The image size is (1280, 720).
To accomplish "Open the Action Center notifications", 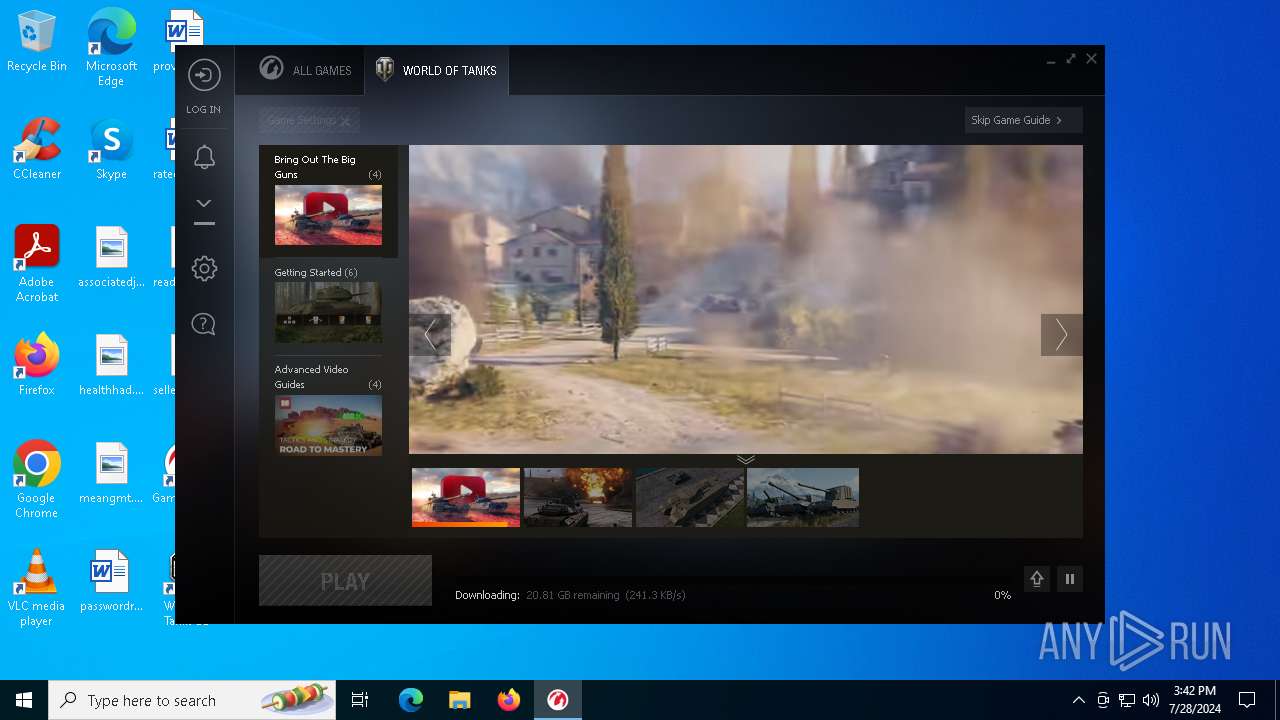I will 1247,700.
